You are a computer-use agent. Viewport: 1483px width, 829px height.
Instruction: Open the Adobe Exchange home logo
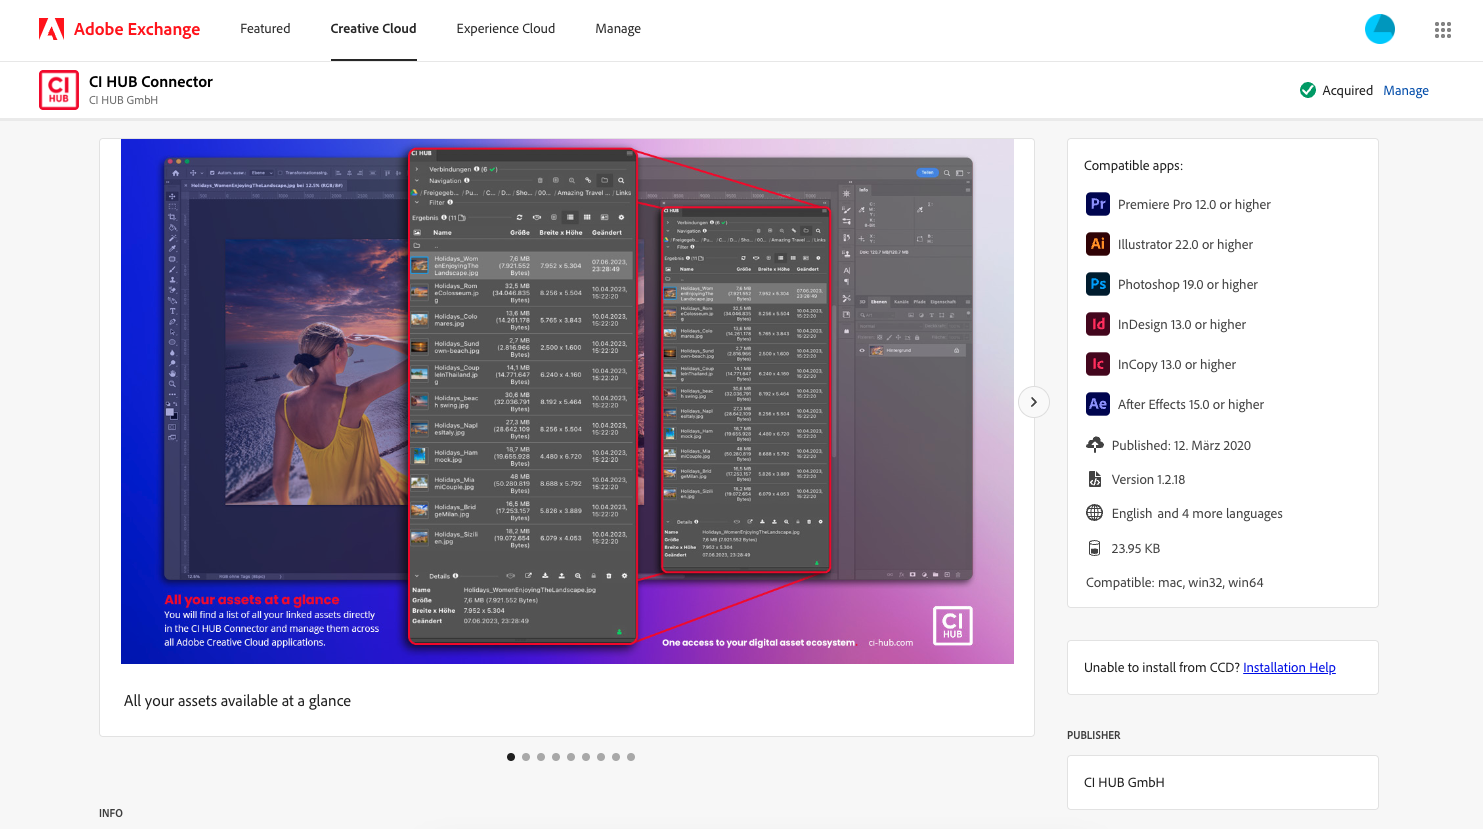[x=119, y=29]
